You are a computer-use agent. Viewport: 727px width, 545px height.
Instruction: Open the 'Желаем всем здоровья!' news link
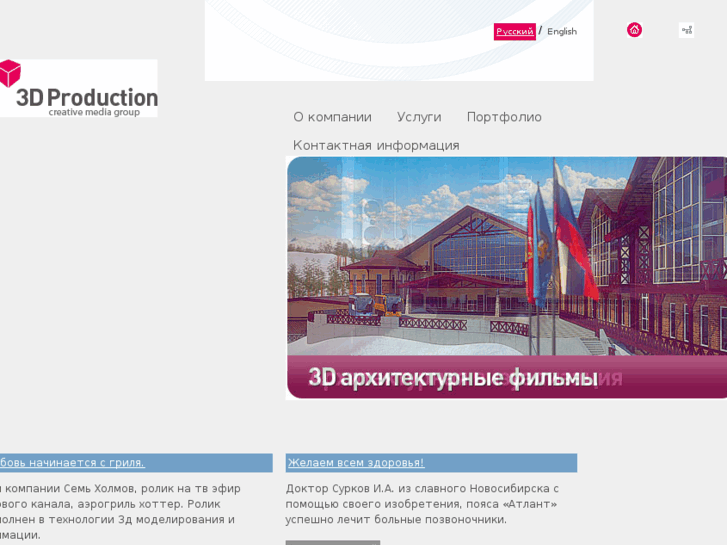point(356,462)
